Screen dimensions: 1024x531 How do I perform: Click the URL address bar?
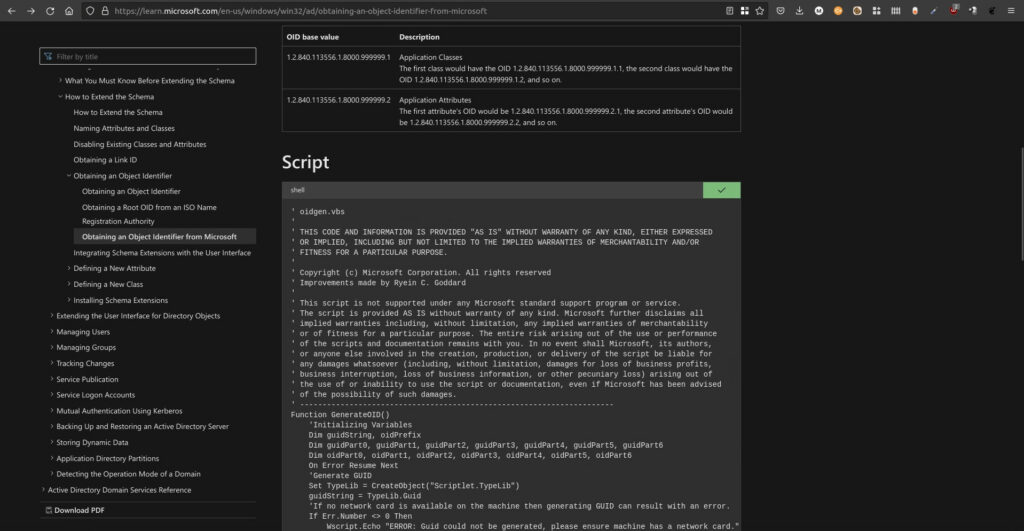(x=400, y=11)
